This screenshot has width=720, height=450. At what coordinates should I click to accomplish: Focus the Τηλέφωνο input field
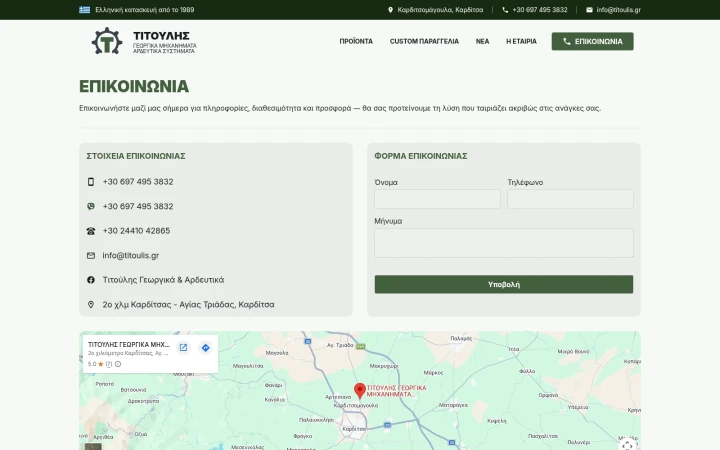click(570, 199)
